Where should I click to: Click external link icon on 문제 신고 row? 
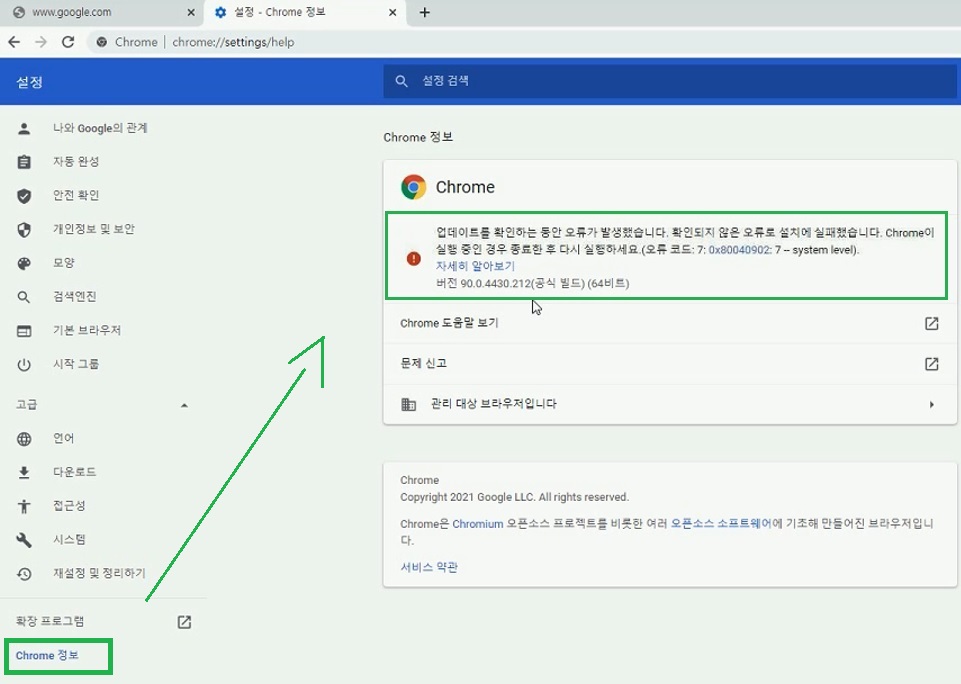pos(932,364)
